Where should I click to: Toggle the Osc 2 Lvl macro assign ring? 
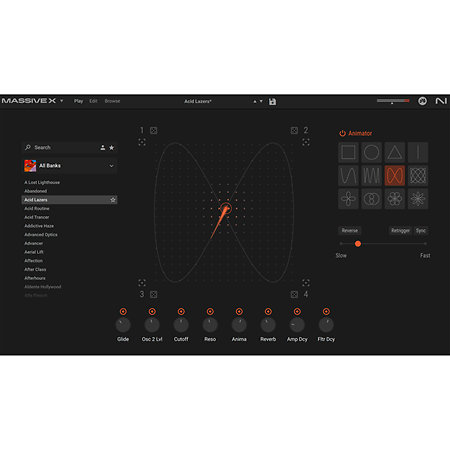point(152,311)
